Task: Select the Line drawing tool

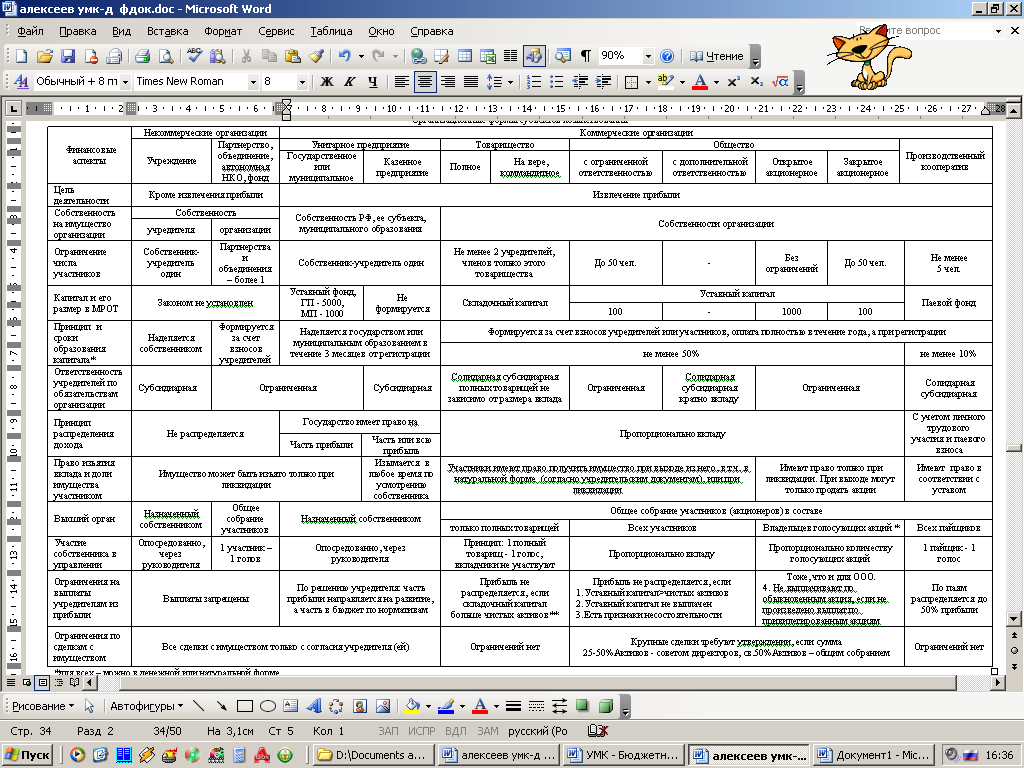Action: click(x=199, y=706)
